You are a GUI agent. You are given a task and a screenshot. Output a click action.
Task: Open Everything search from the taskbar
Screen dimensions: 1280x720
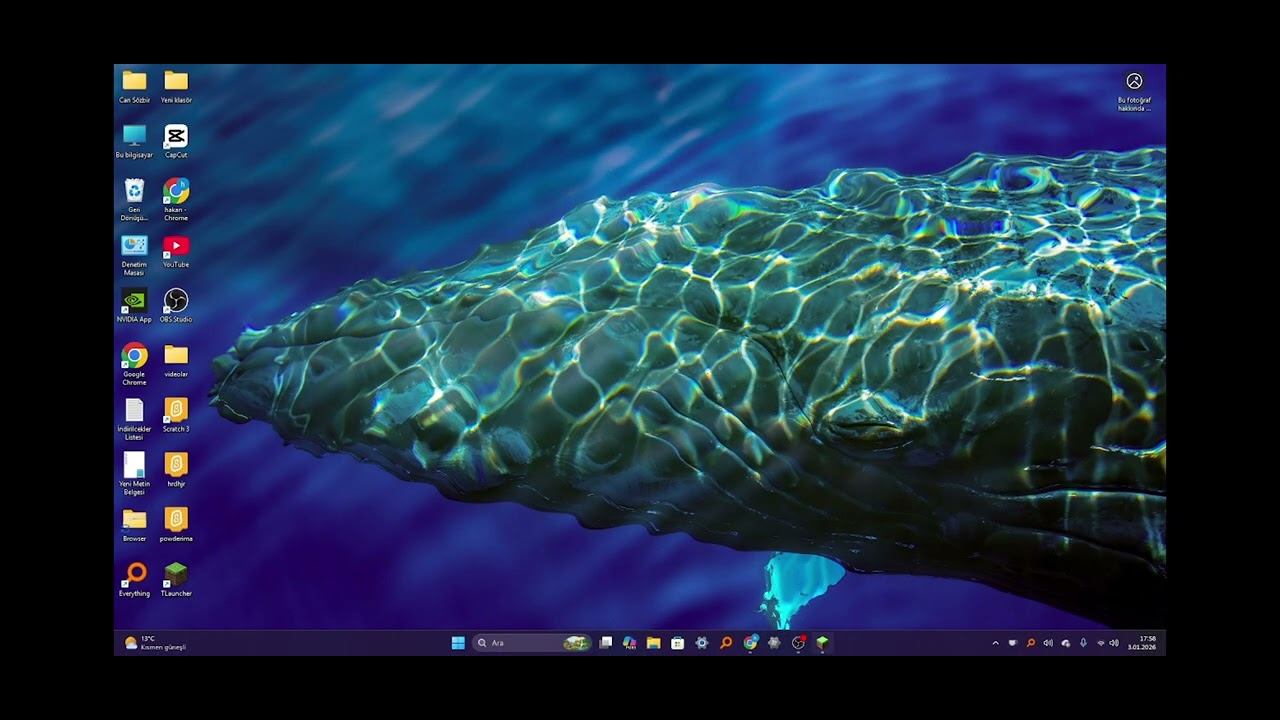(726, 643)
